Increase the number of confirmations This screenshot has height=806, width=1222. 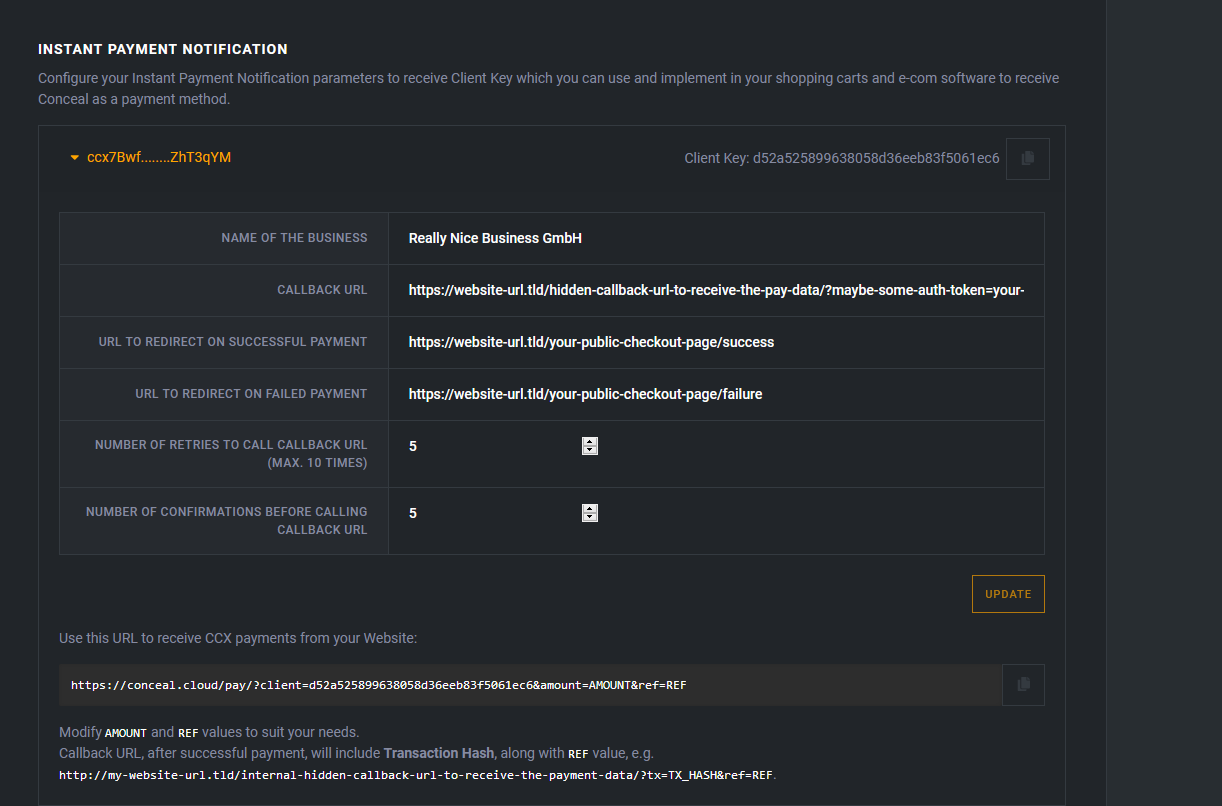590,509
